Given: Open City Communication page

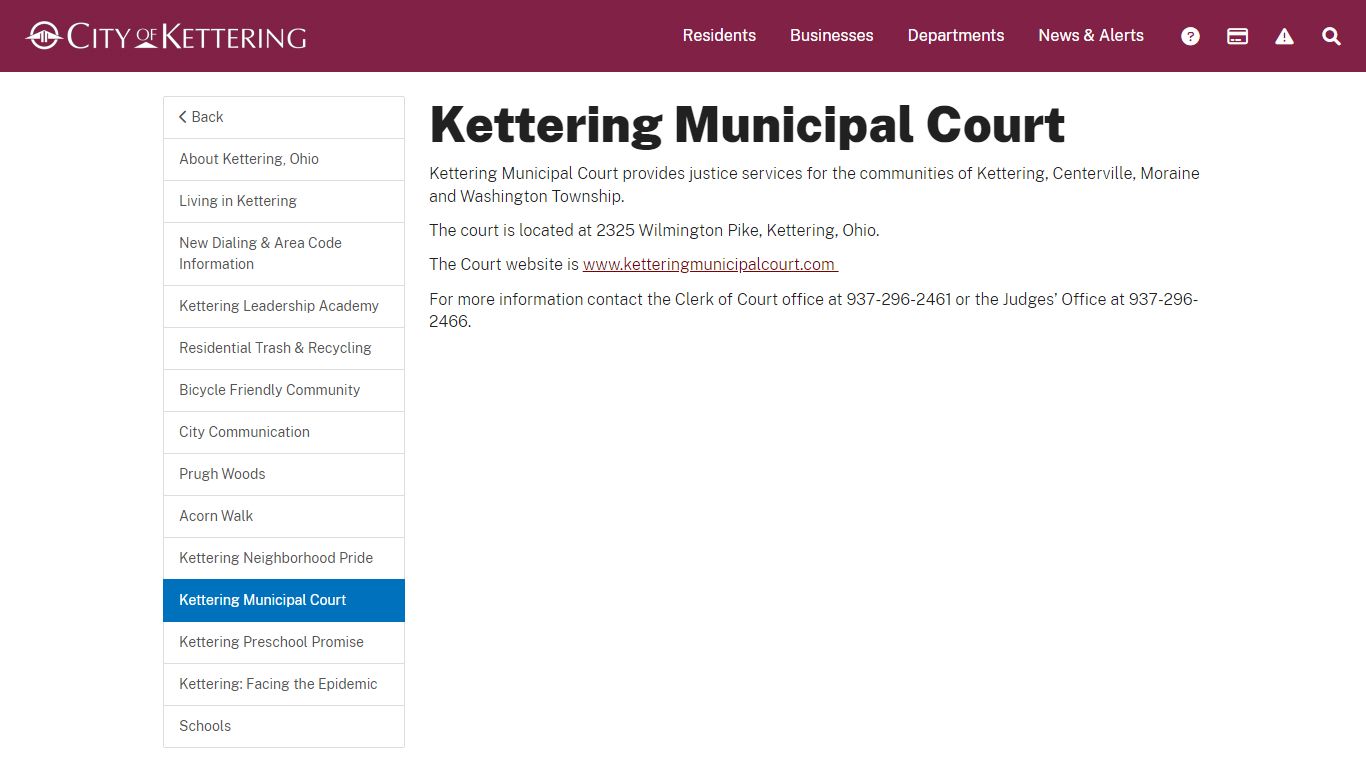Looking at the screenshot, I should pyautogui.click(x=284, y=432).
